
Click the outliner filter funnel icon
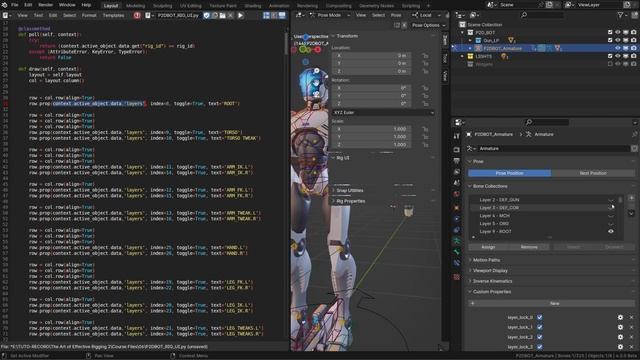[620, 15]
